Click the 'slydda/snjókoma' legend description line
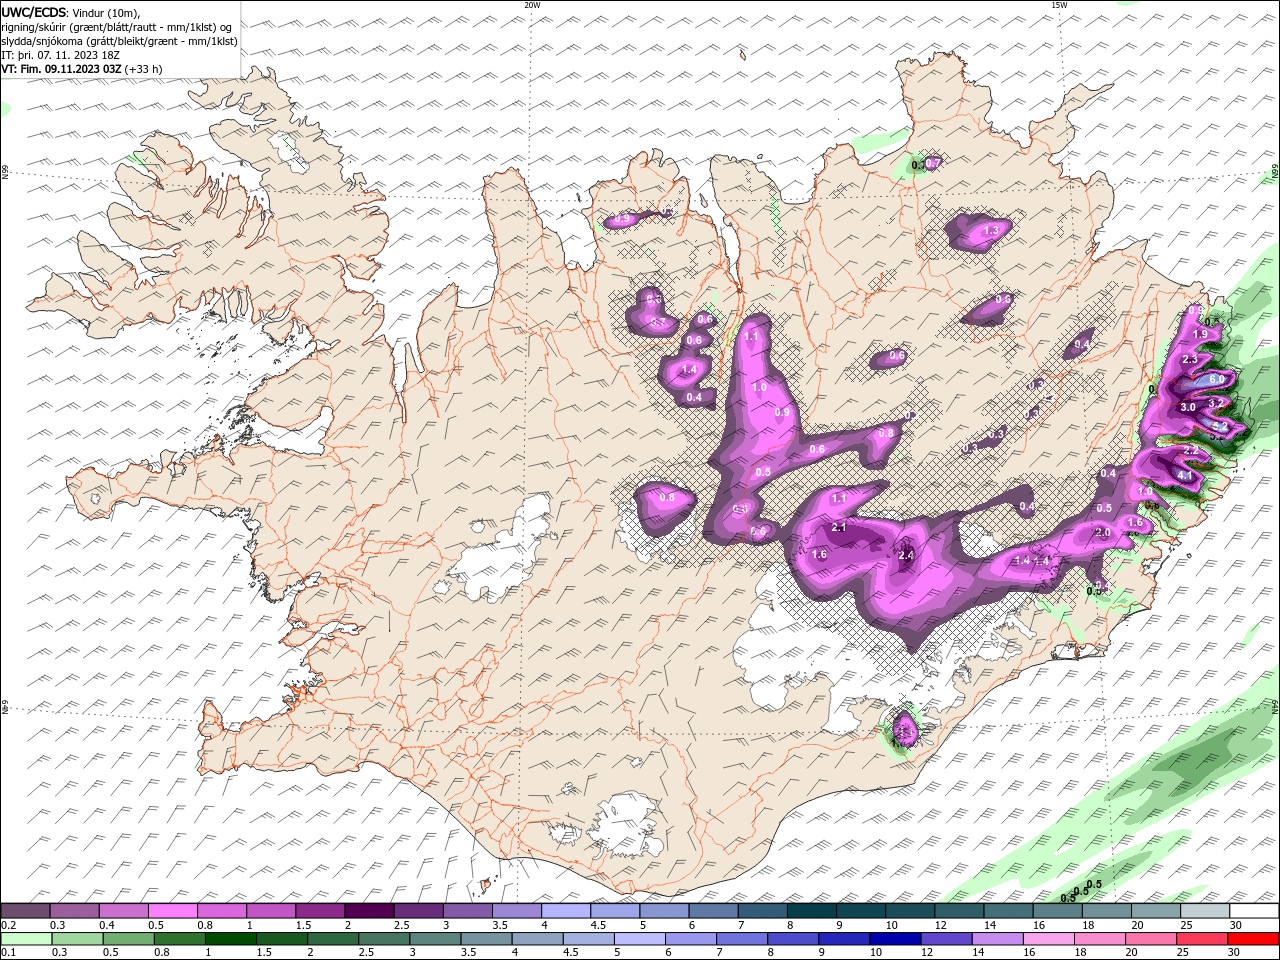 (119, 41)
